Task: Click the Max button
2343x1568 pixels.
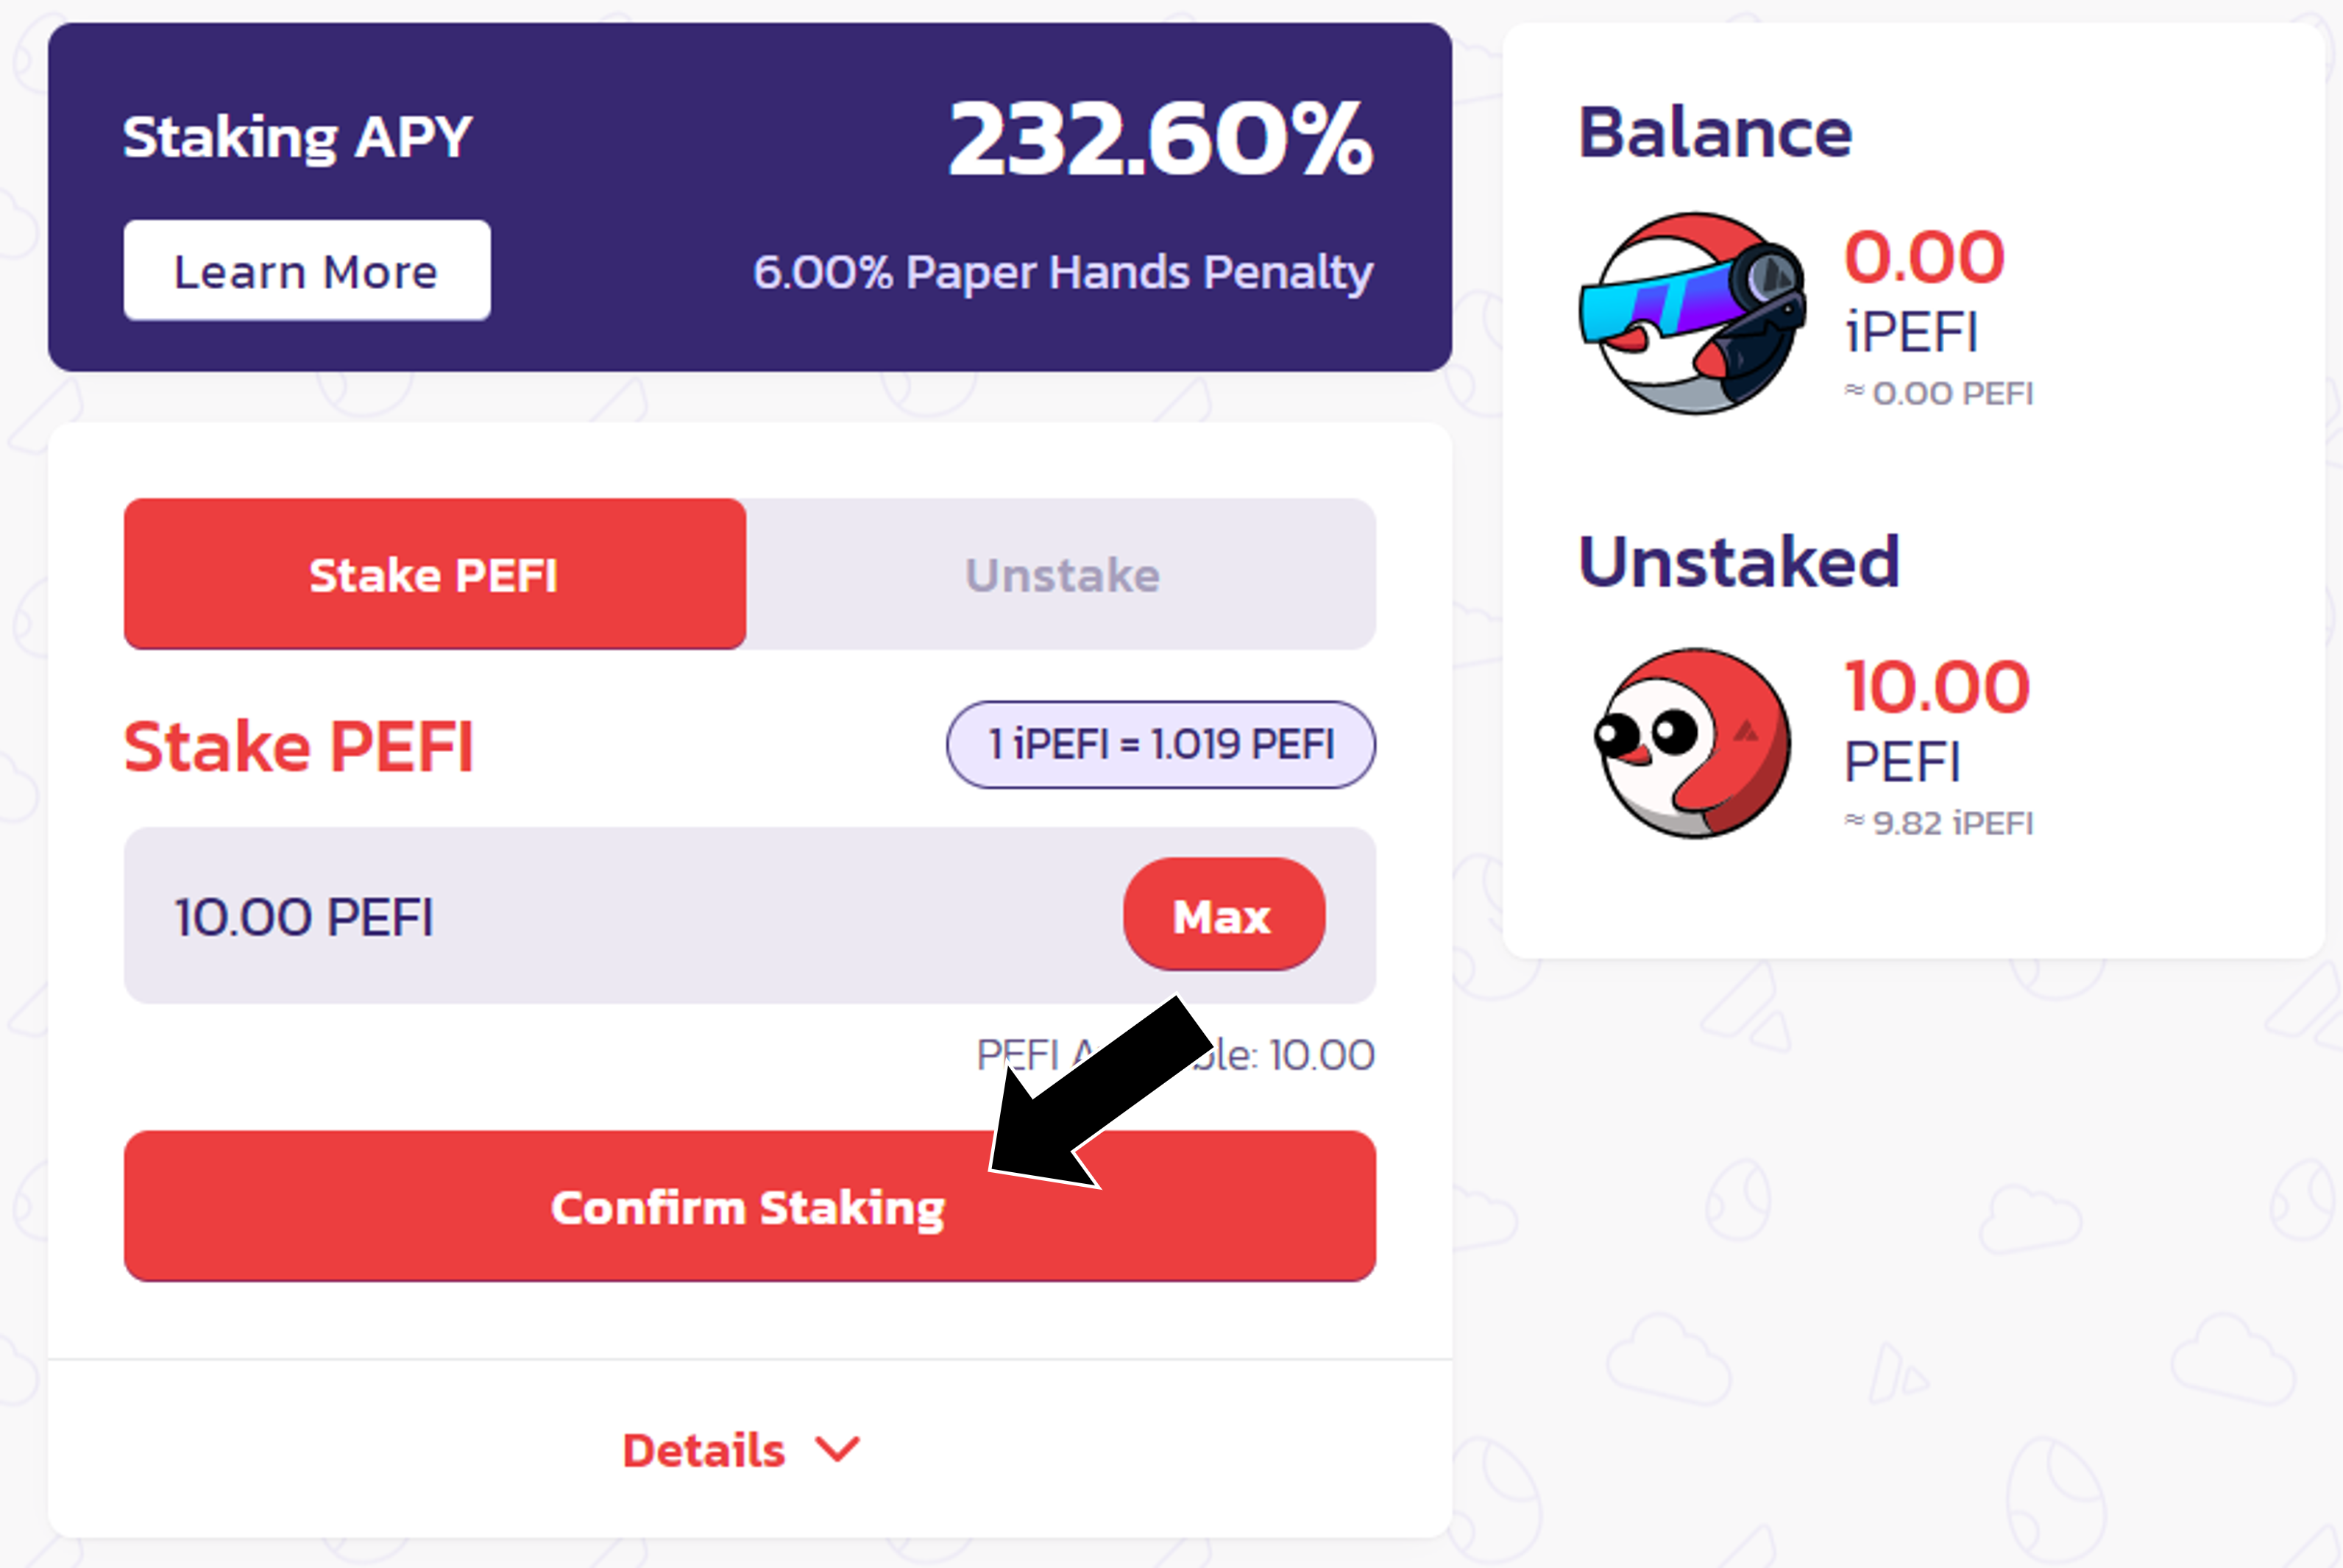Action: [x=1224, y=914]
